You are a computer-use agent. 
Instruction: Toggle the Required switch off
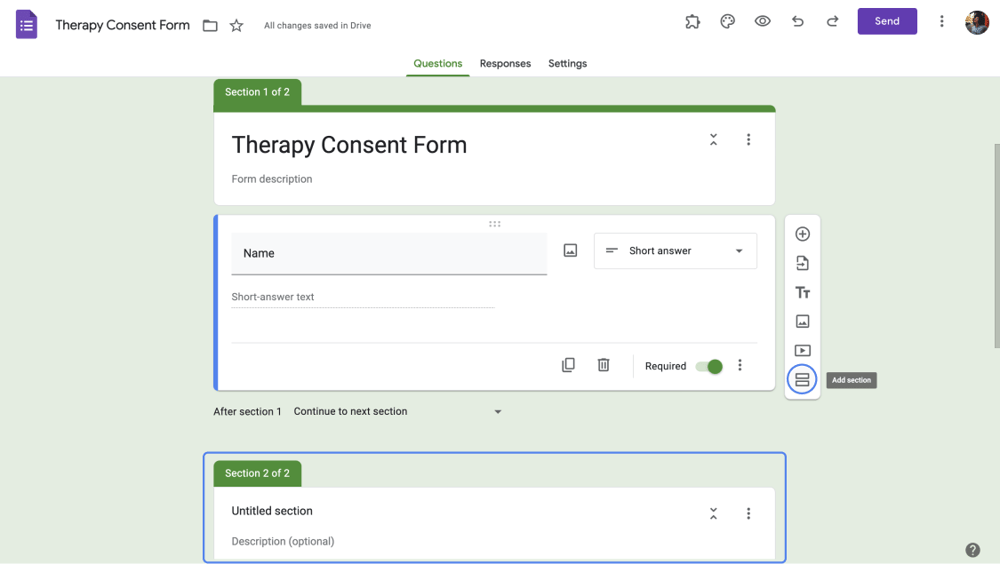(x=709, y=366)
